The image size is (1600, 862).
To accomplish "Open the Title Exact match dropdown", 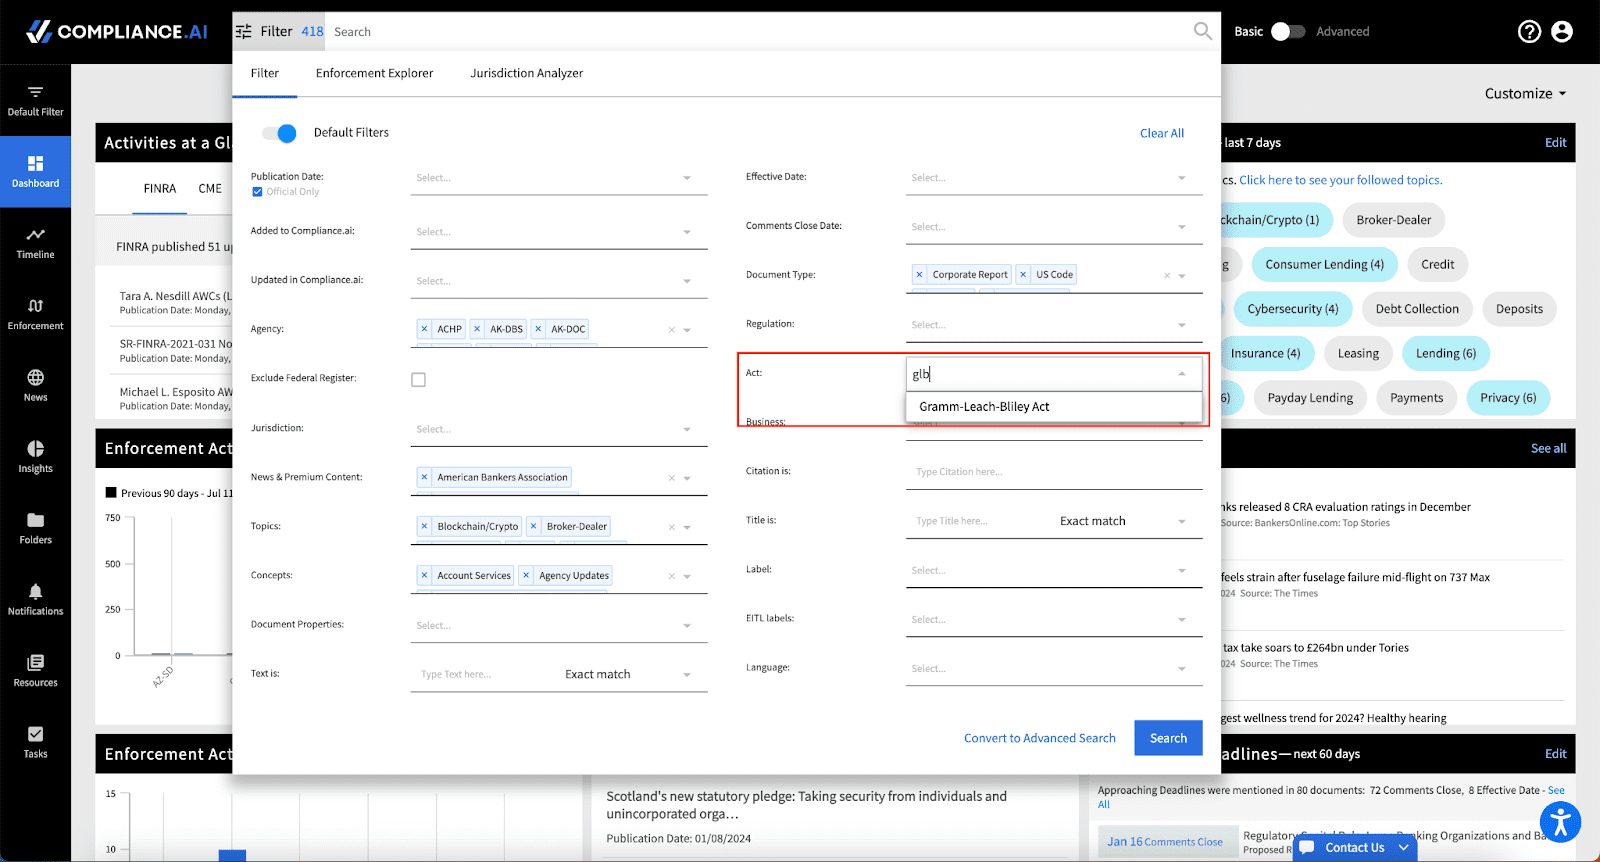I will (1123, 521).
